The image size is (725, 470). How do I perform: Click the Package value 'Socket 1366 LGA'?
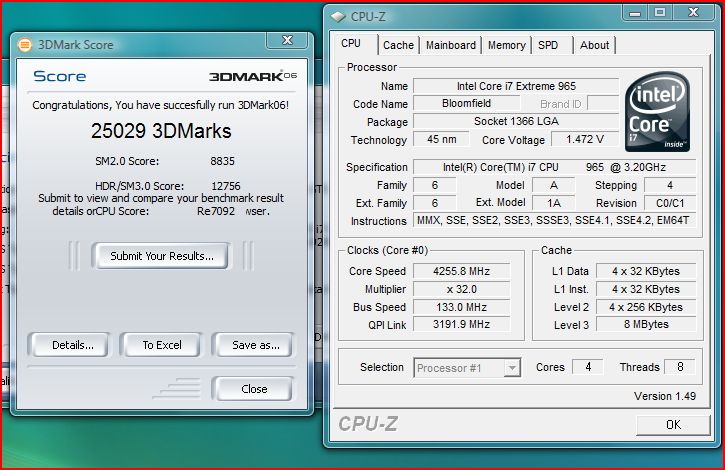[516, 121]
